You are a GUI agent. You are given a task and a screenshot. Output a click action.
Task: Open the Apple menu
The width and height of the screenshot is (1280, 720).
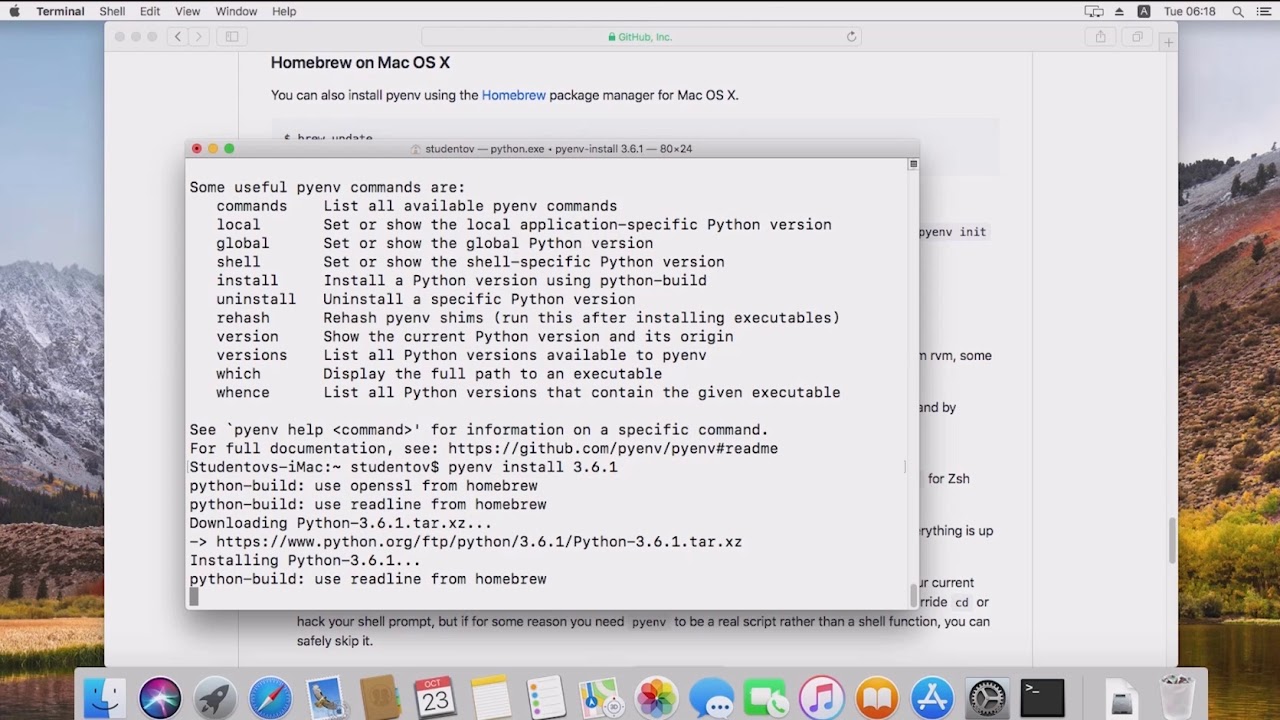(14, 11)
